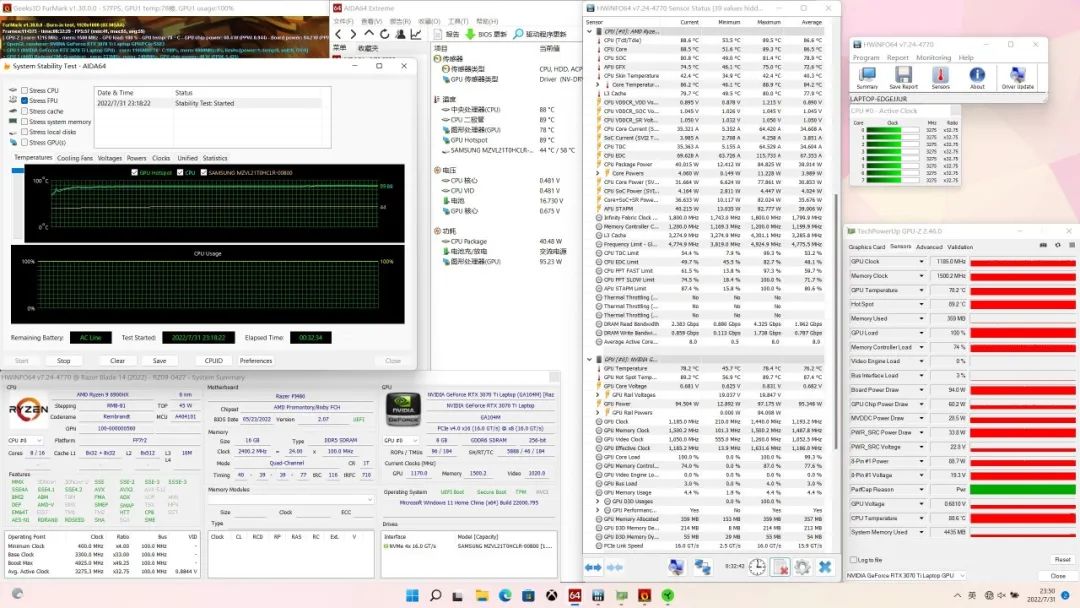Open the GPU Clock sensor dropdown arrow

pyautogui.click(x=919, y=262)
